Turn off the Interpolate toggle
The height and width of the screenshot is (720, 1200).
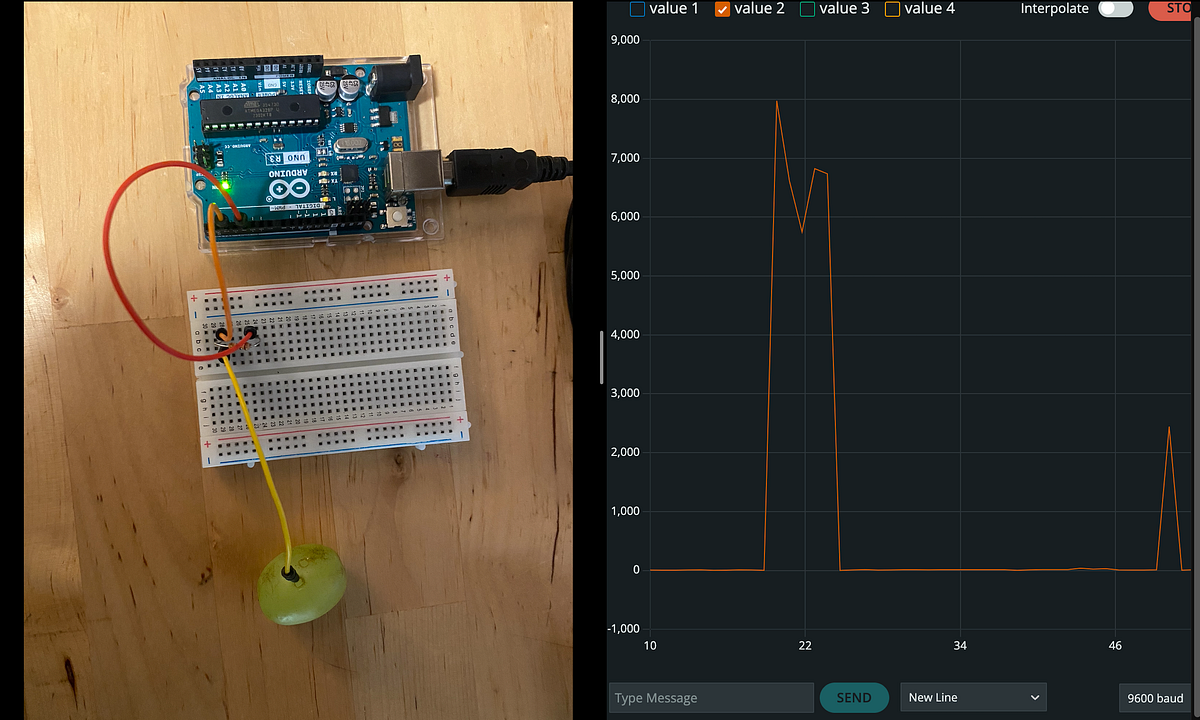1114,9
